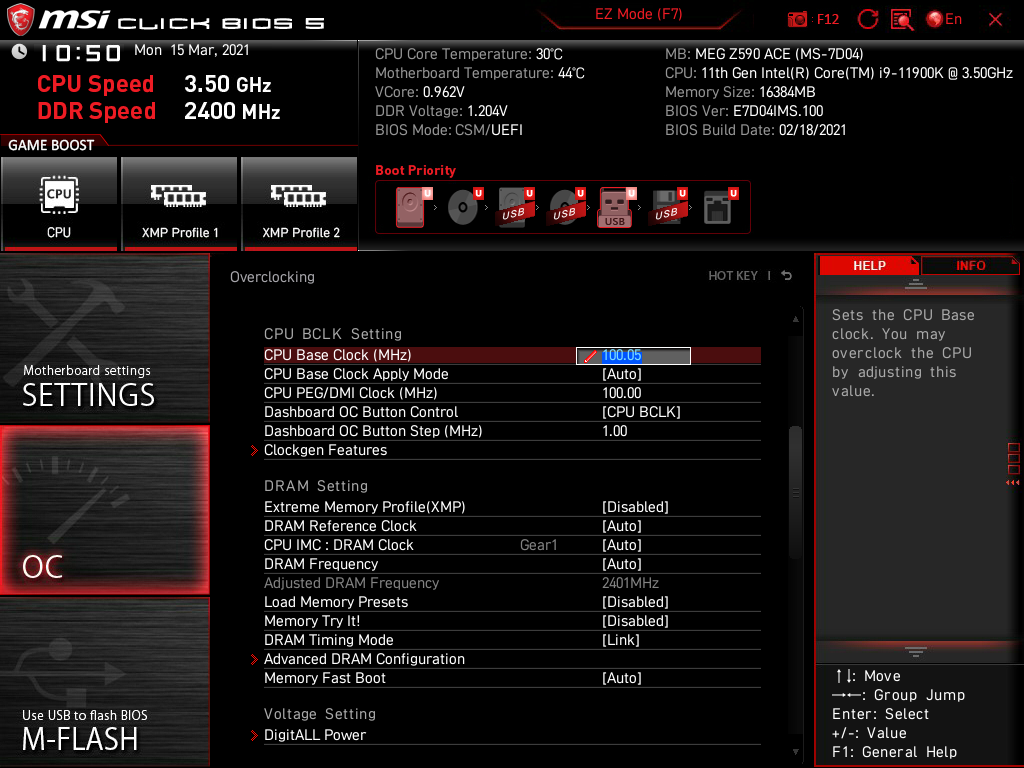Click the Adjusted DRAM Frequency 2401MHz row
The width and height of the screenshot is (1024, 768).
(512, 583)
